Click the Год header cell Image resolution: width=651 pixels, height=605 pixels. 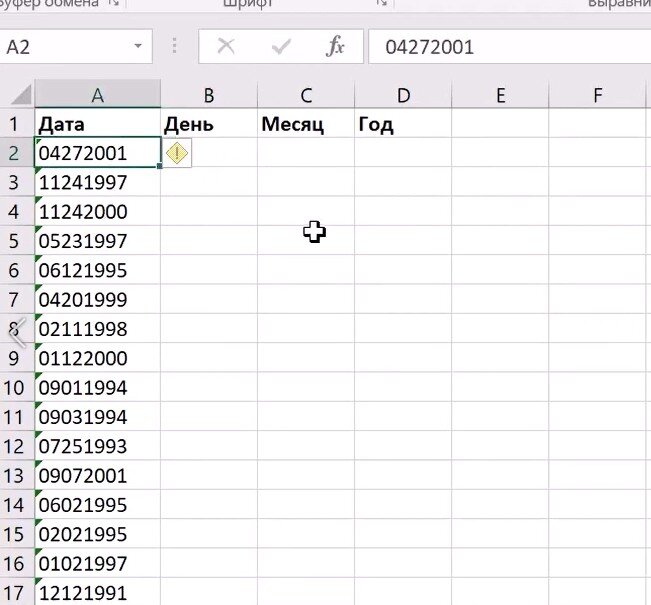(403, 124)
